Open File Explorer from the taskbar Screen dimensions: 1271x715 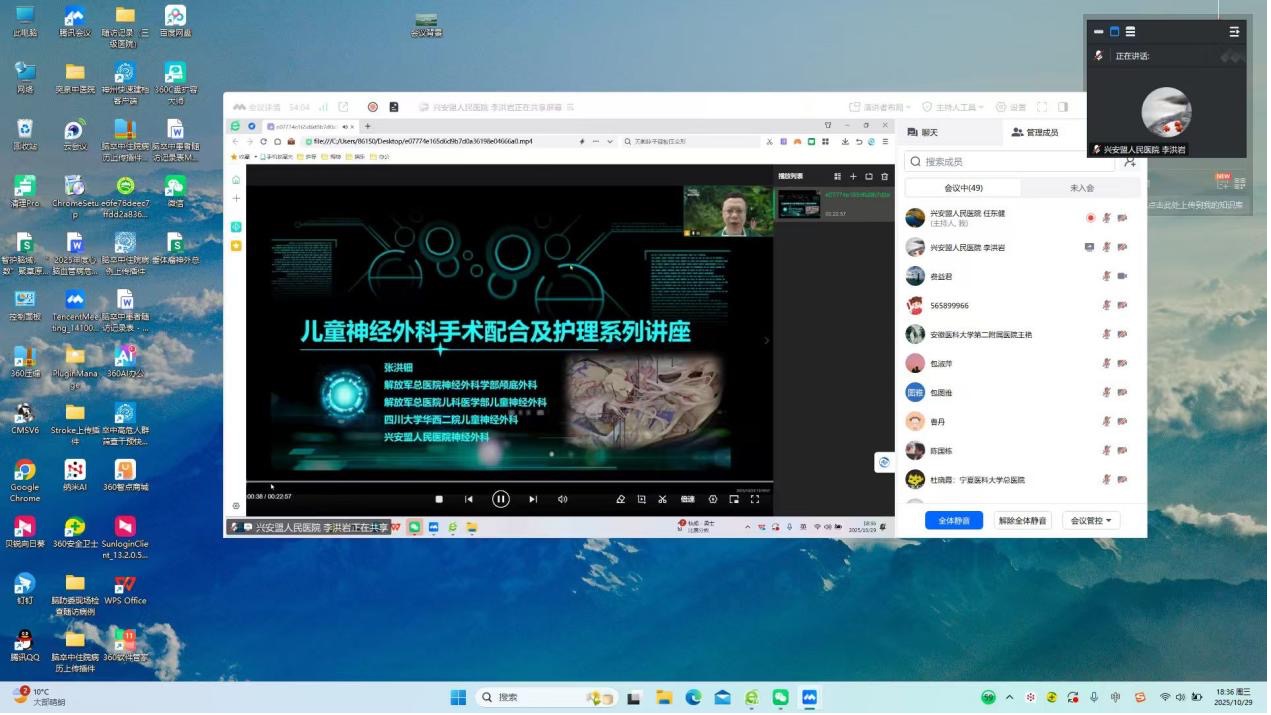664,698
